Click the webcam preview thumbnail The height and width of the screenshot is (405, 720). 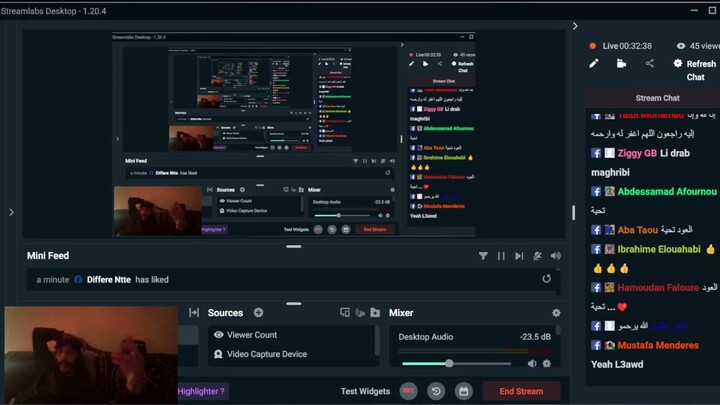point(91,355)
